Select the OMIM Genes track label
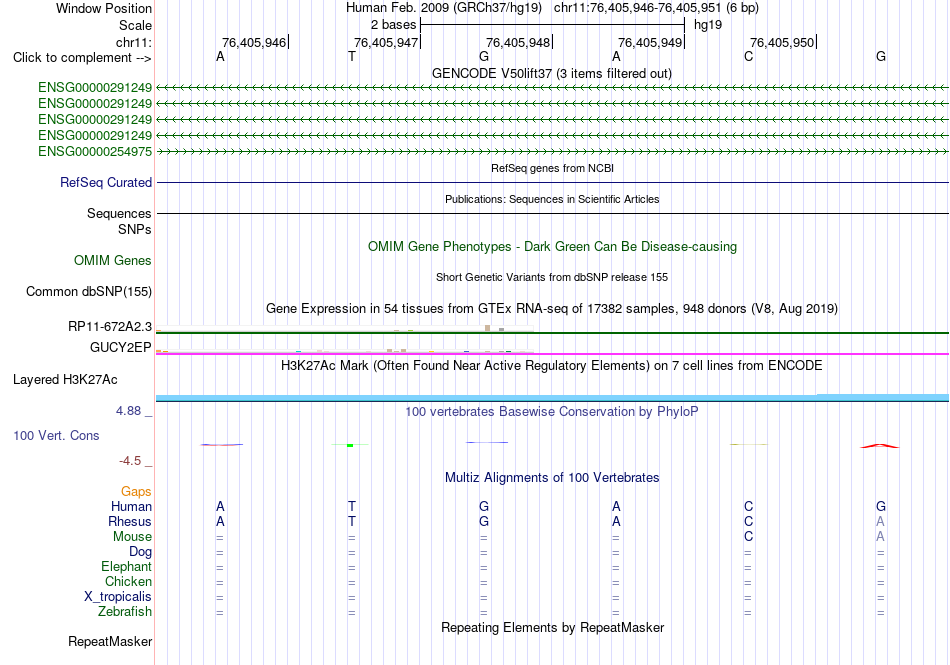 click(x=113, y=260)
